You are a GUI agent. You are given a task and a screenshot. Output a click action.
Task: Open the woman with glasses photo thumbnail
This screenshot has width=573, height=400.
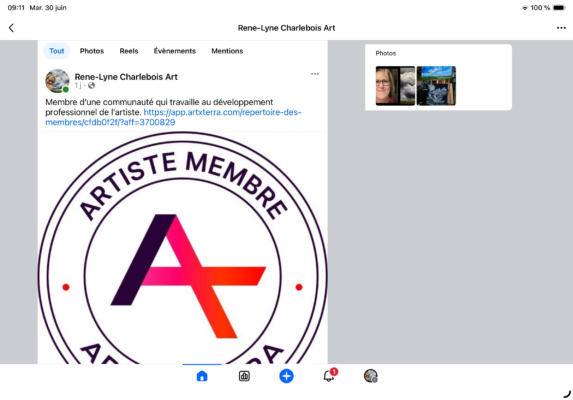[395, 86]
